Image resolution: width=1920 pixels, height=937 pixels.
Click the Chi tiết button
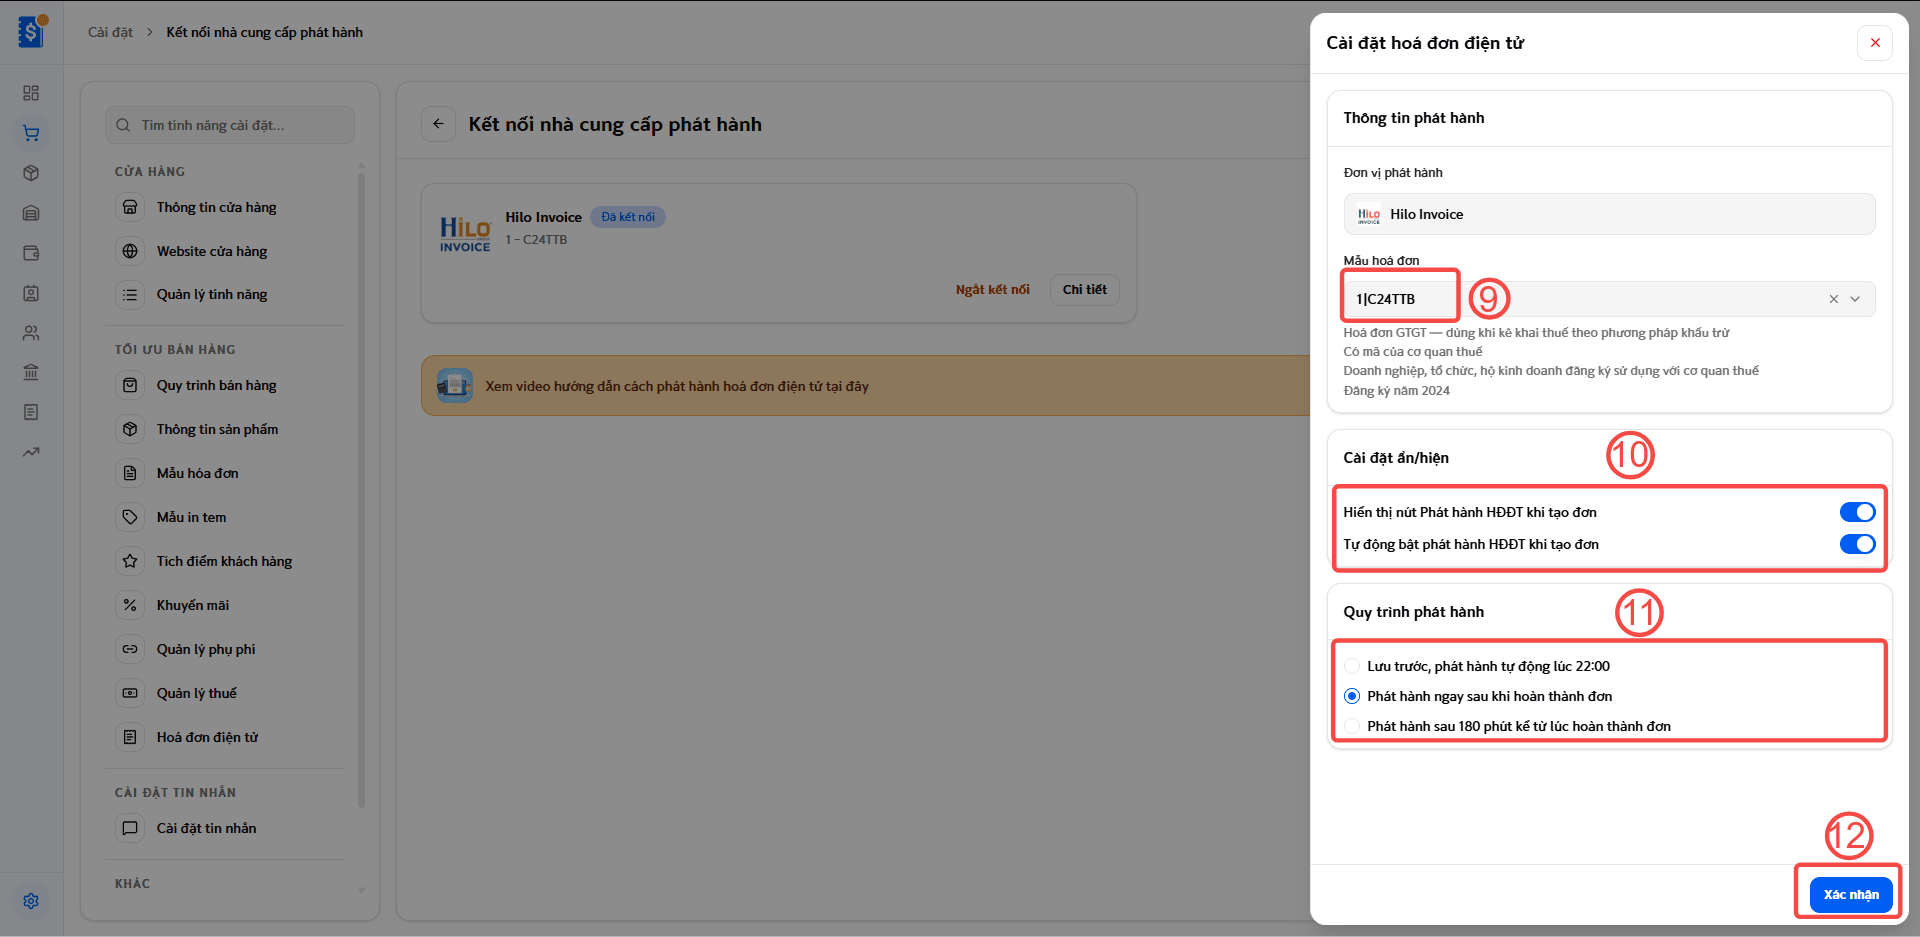tap(1084, 290)
